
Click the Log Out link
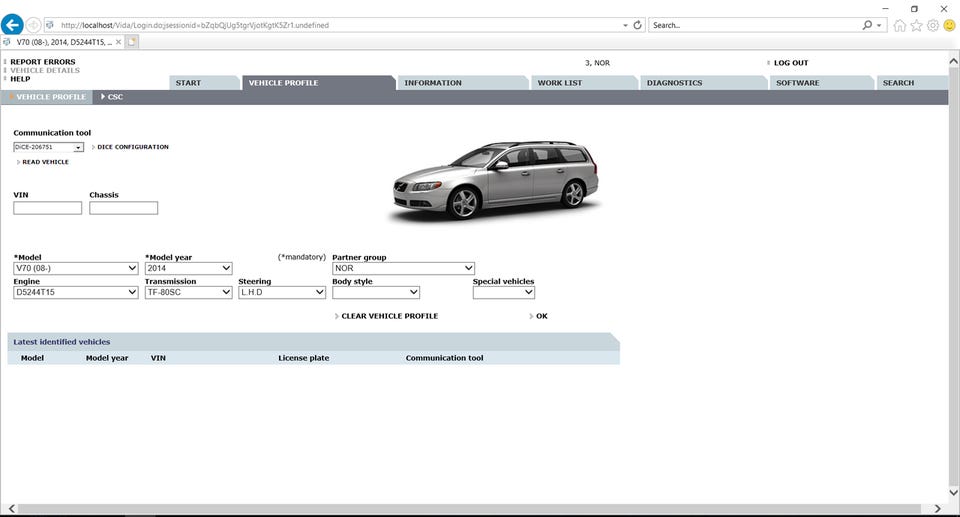click(x=790, y=63)
